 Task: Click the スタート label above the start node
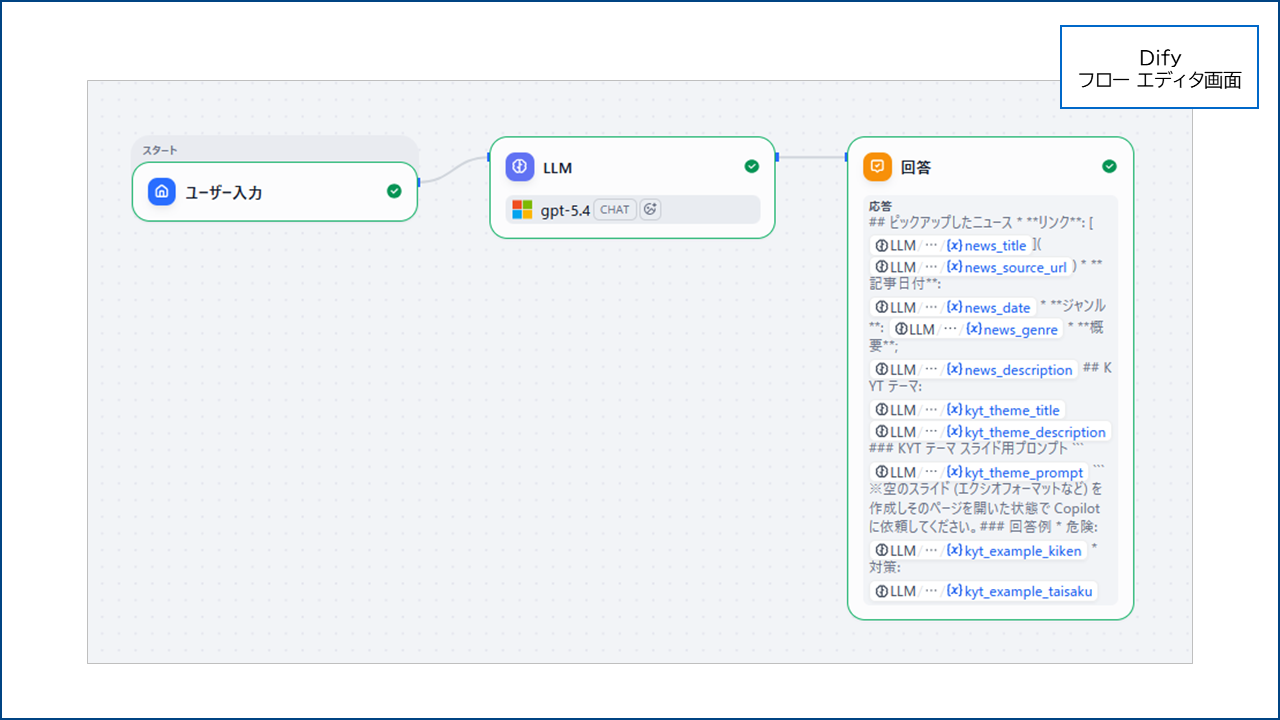click(160, 150)
